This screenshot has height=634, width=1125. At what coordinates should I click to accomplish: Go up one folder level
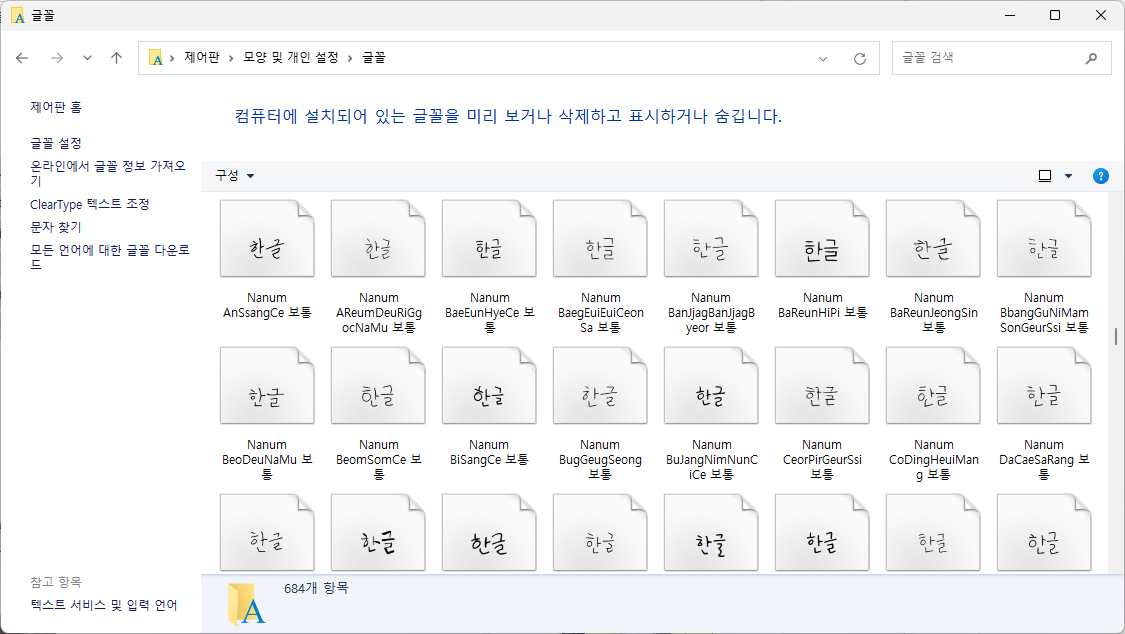(x=116, y=57)
